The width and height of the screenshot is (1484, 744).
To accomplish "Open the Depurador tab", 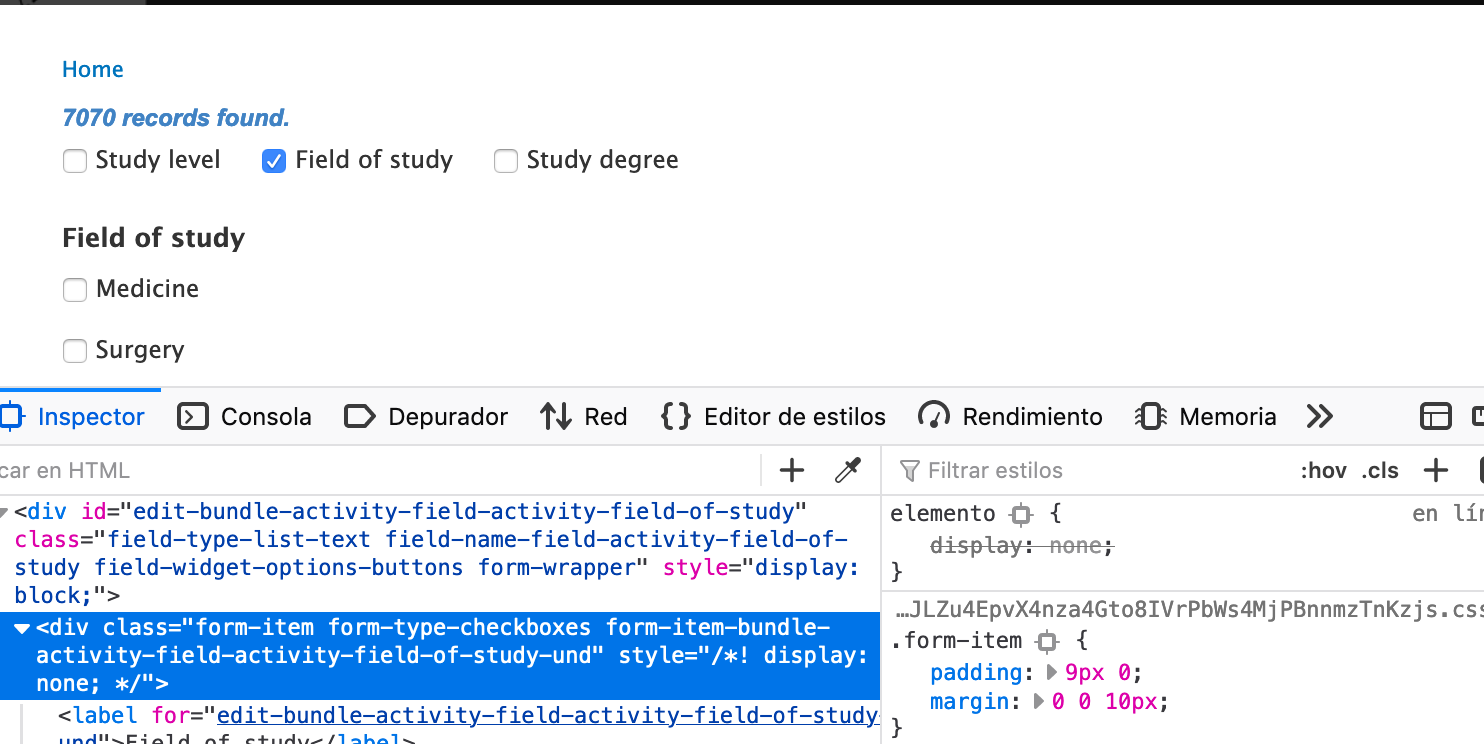I will point(426,417).
